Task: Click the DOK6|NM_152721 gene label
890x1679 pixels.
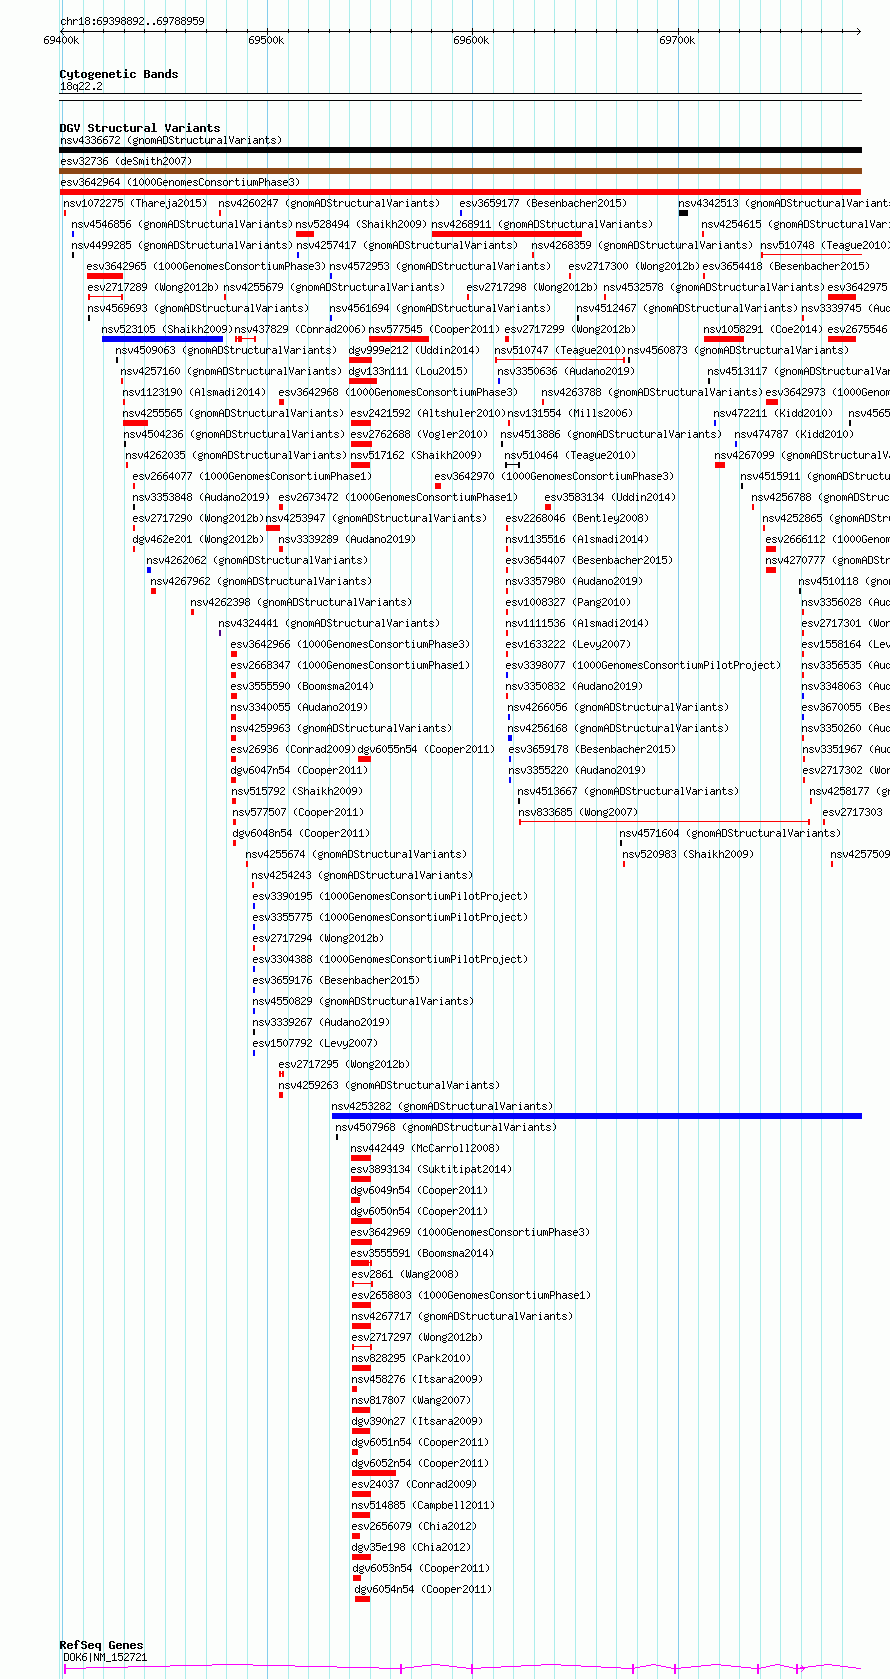Action: [x=105, y=1657]
